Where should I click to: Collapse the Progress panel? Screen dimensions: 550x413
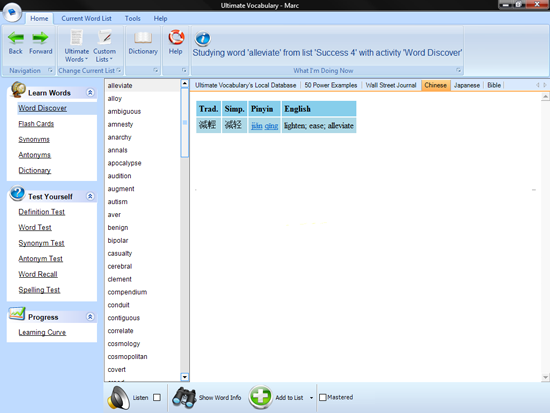click(x=90, y=317)
